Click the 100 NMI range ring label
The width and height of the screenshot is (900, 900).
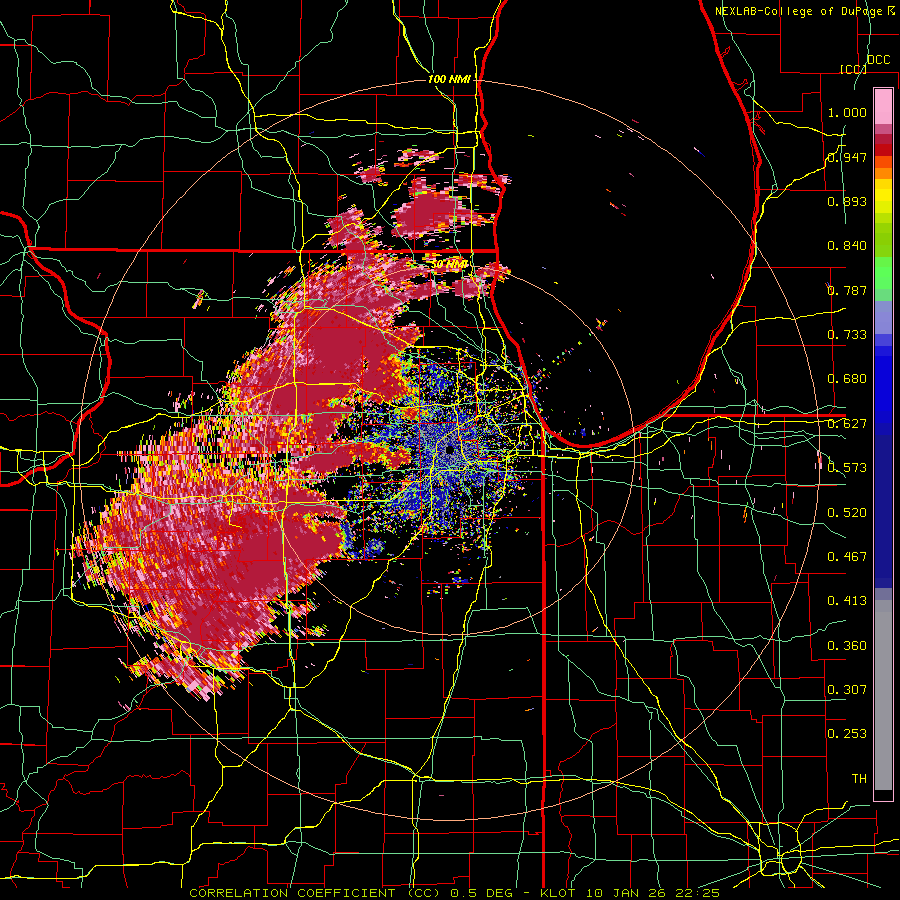pyautogui.click(x=449, y=79)
